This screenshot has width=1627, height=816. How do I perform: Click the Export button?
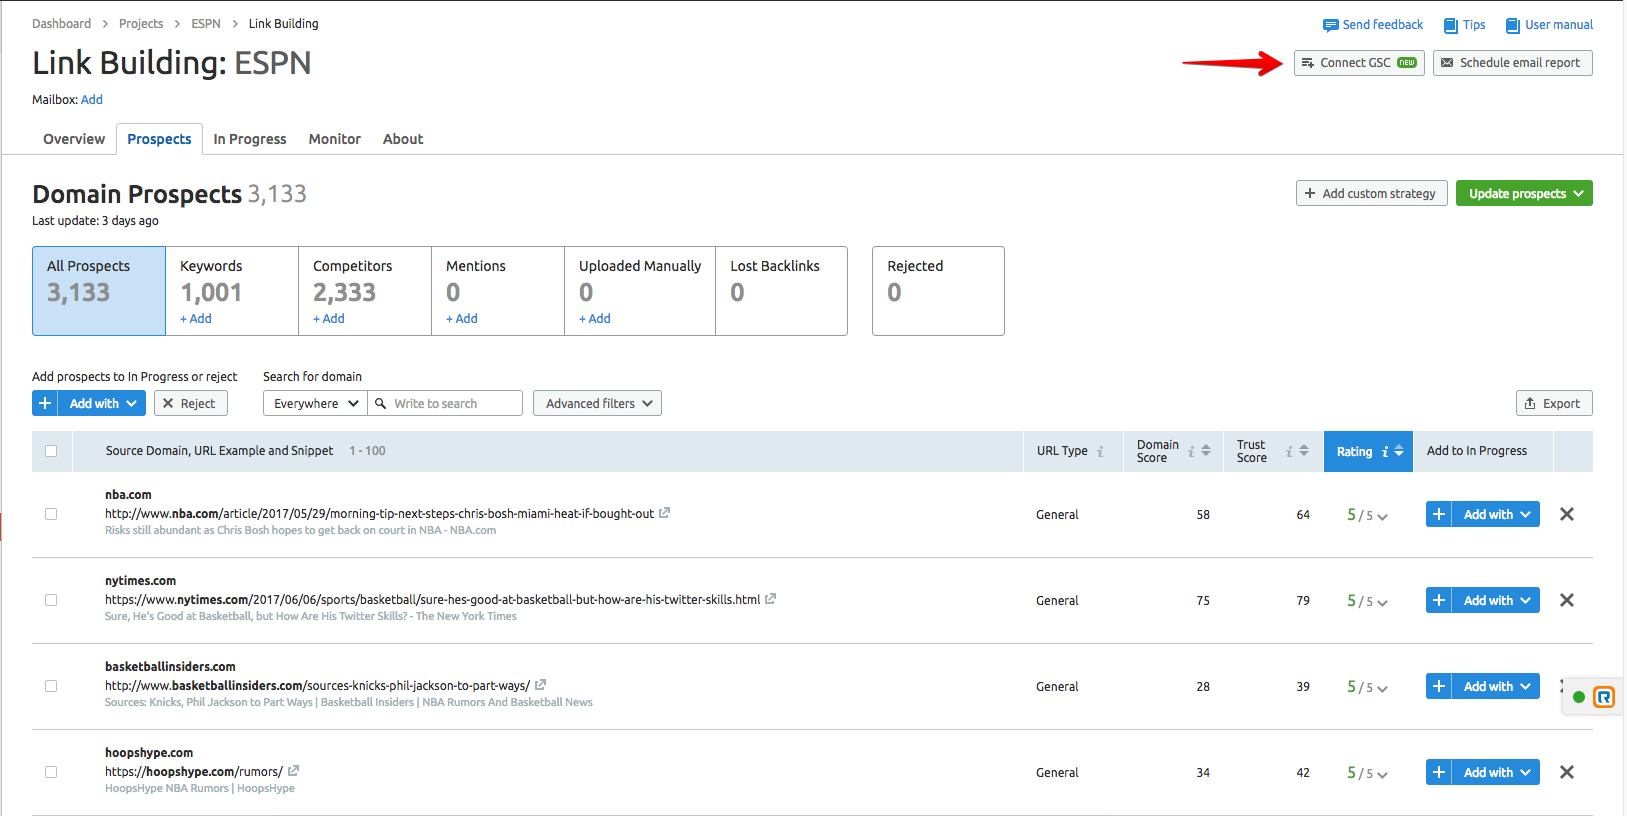[x=1554, y=403]
